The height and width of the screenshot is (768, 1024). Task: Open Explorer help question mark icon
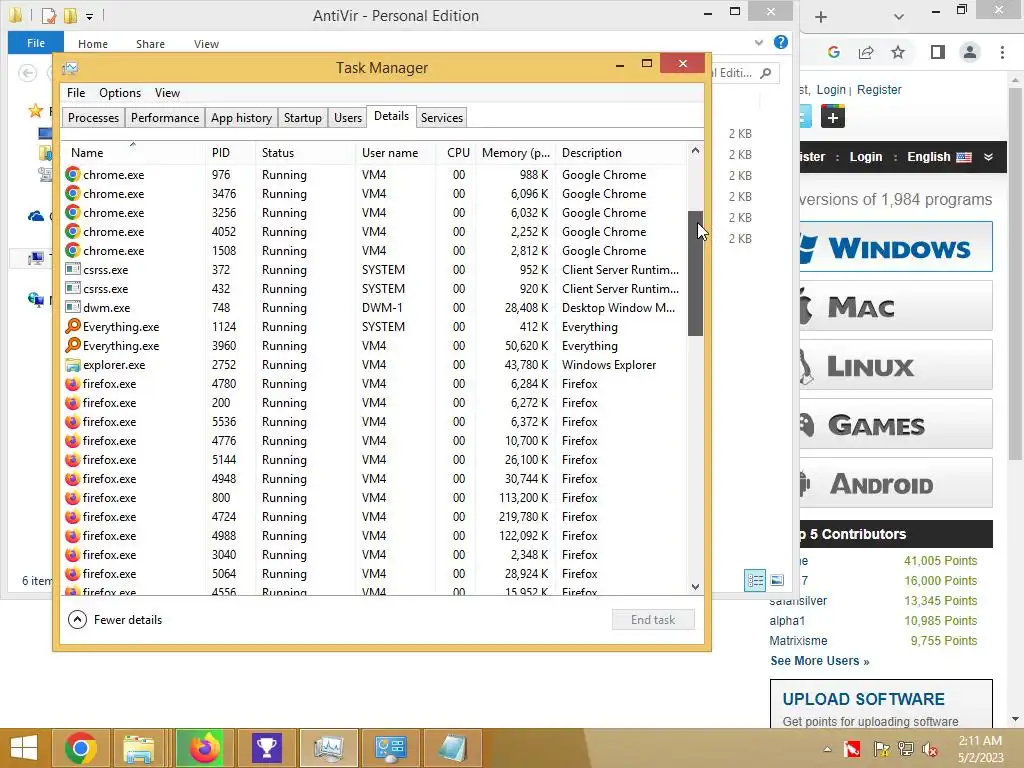(780, 42)
